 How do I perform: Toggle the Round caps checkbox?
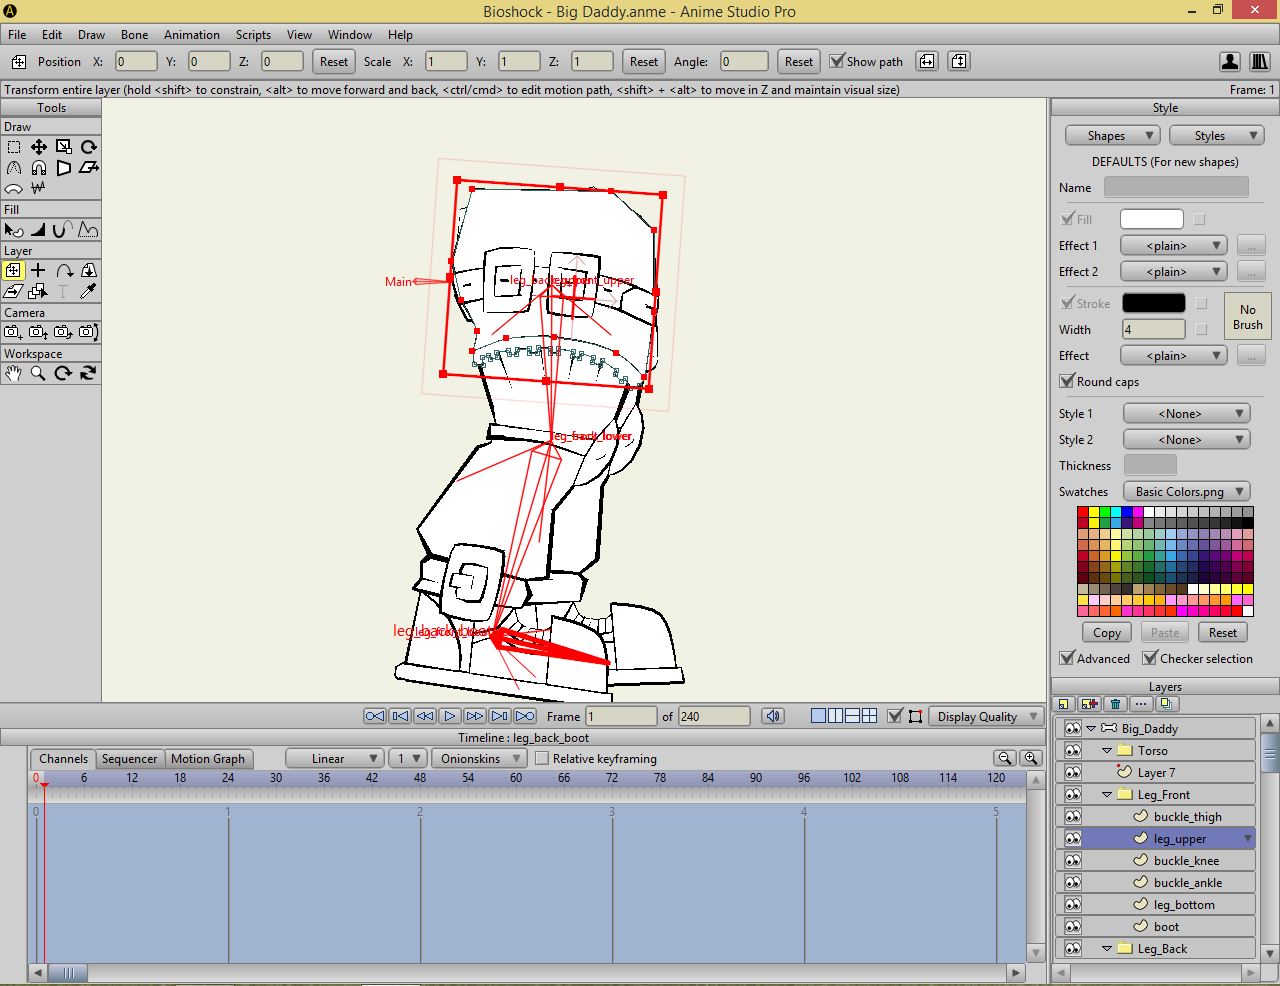(x=1067, y=381)
